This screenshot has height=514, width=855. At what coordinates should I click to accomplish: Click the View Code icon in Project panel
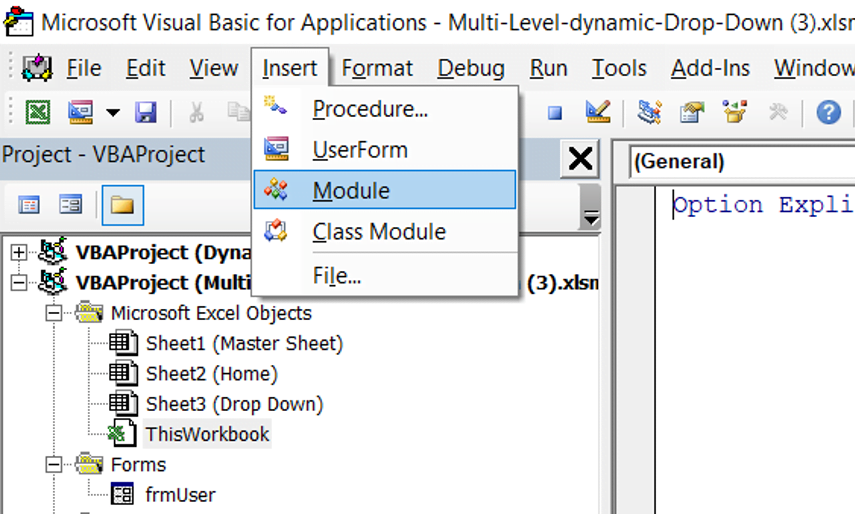click(x=28, y=205)
